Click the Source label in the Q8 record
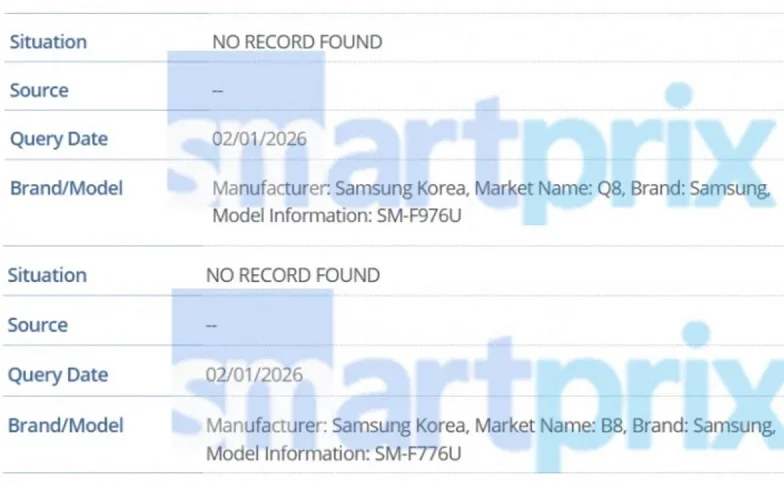 pyautogui.click(x=39, y=90)
